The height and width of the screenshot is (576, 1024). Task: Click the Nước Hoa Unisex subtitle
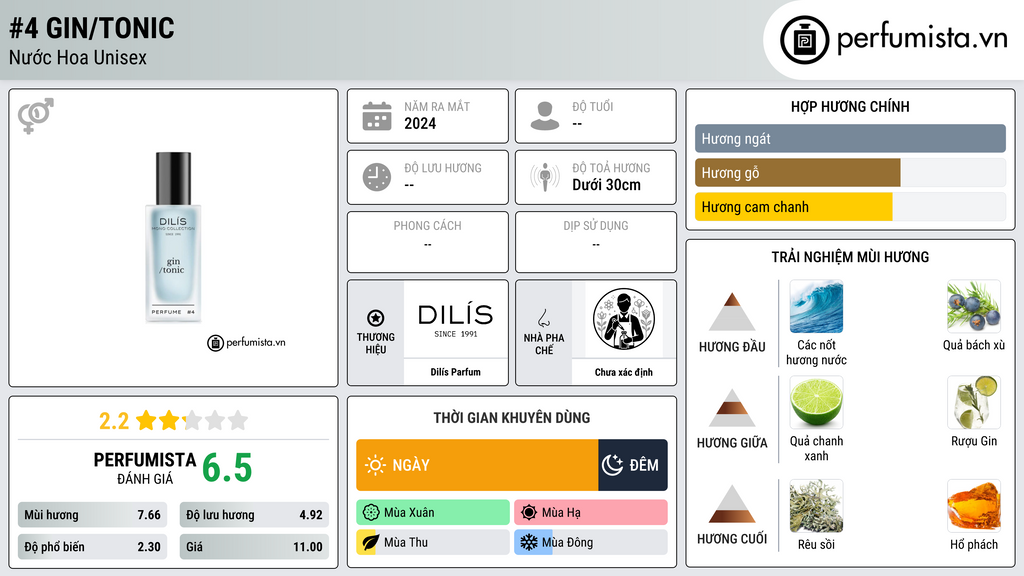tap(78, 58)
